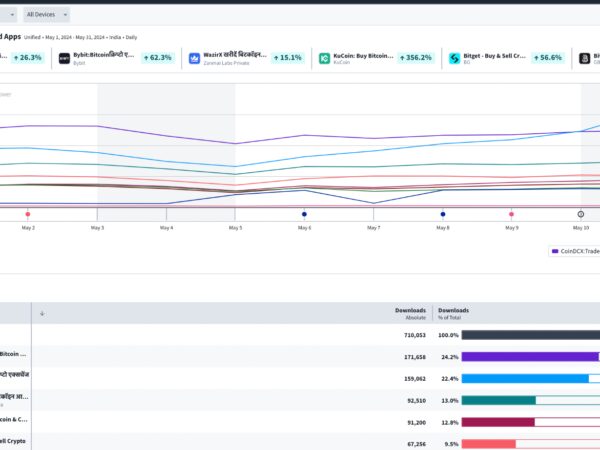This screenshot has width=600, height=450.
Task: Click the blue event dot on May 6
Action: [304, 214]
